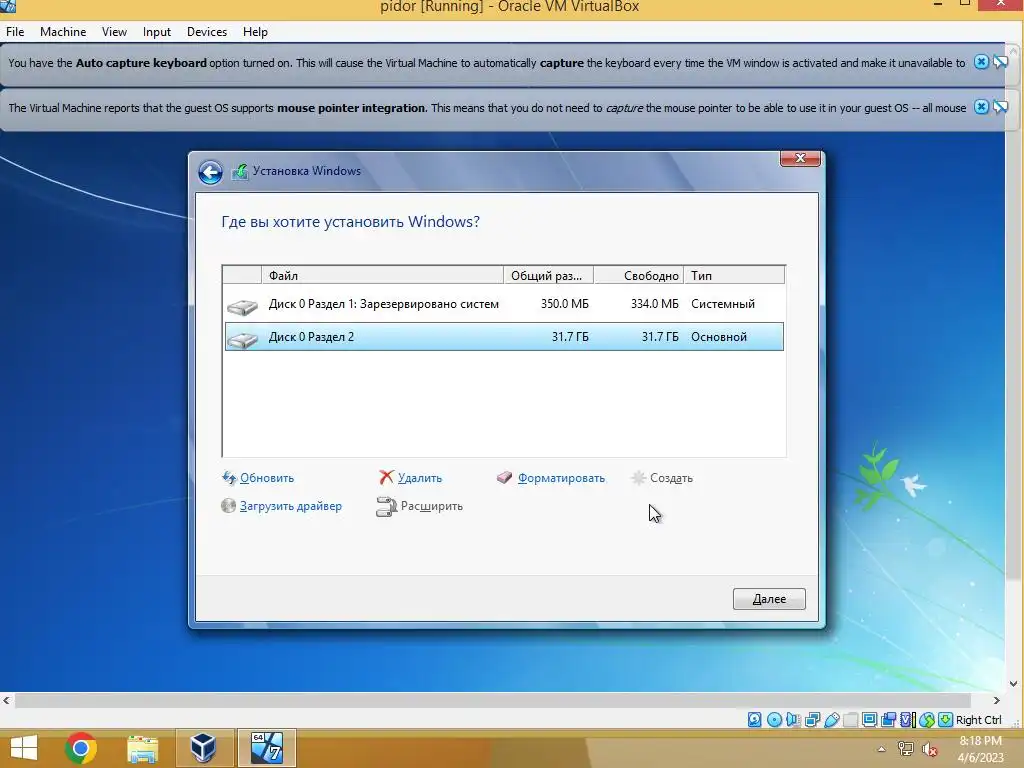Click the Right Ctrl host key label

(x=978, y=720)
